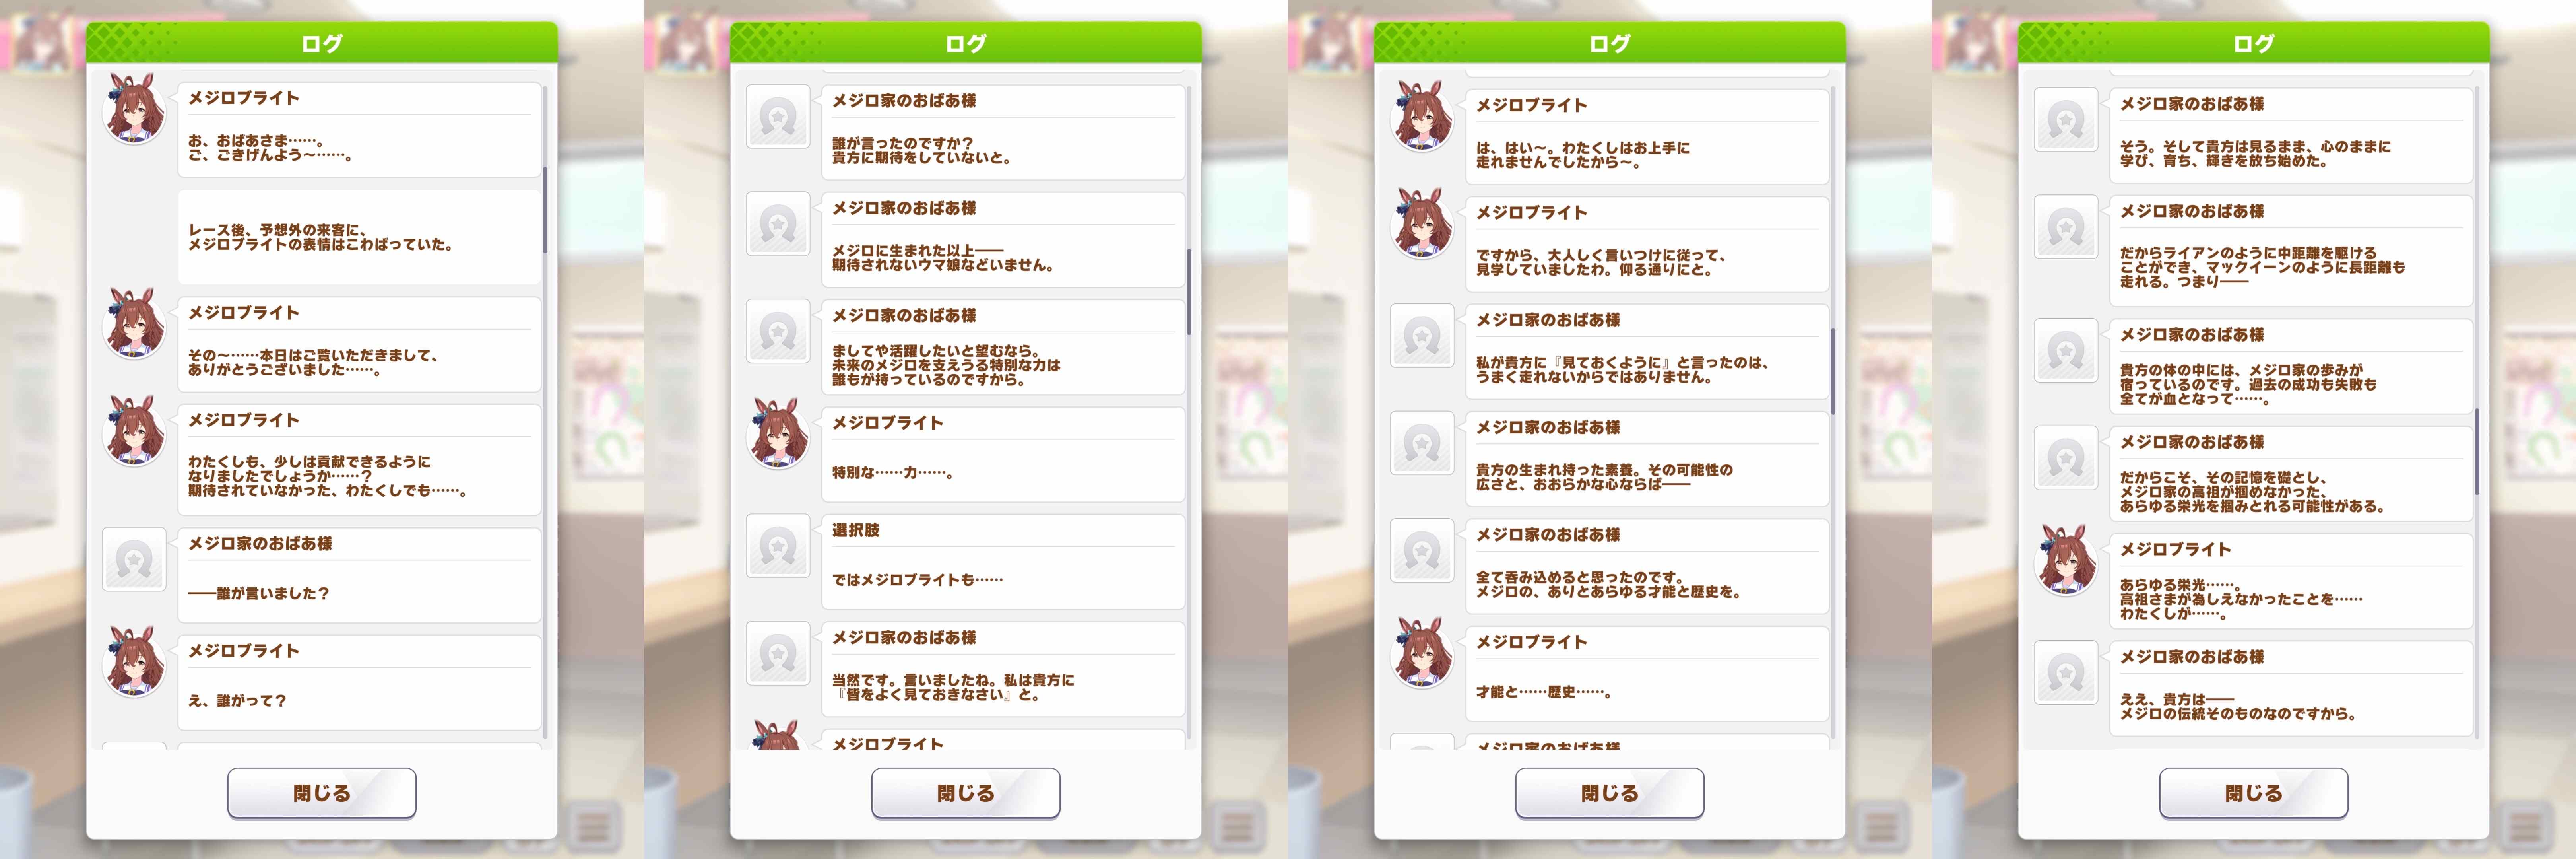Click the scrollbar of the log starting 'お、おばあさま'
The image size is (2576, 859).
[545, 210]
